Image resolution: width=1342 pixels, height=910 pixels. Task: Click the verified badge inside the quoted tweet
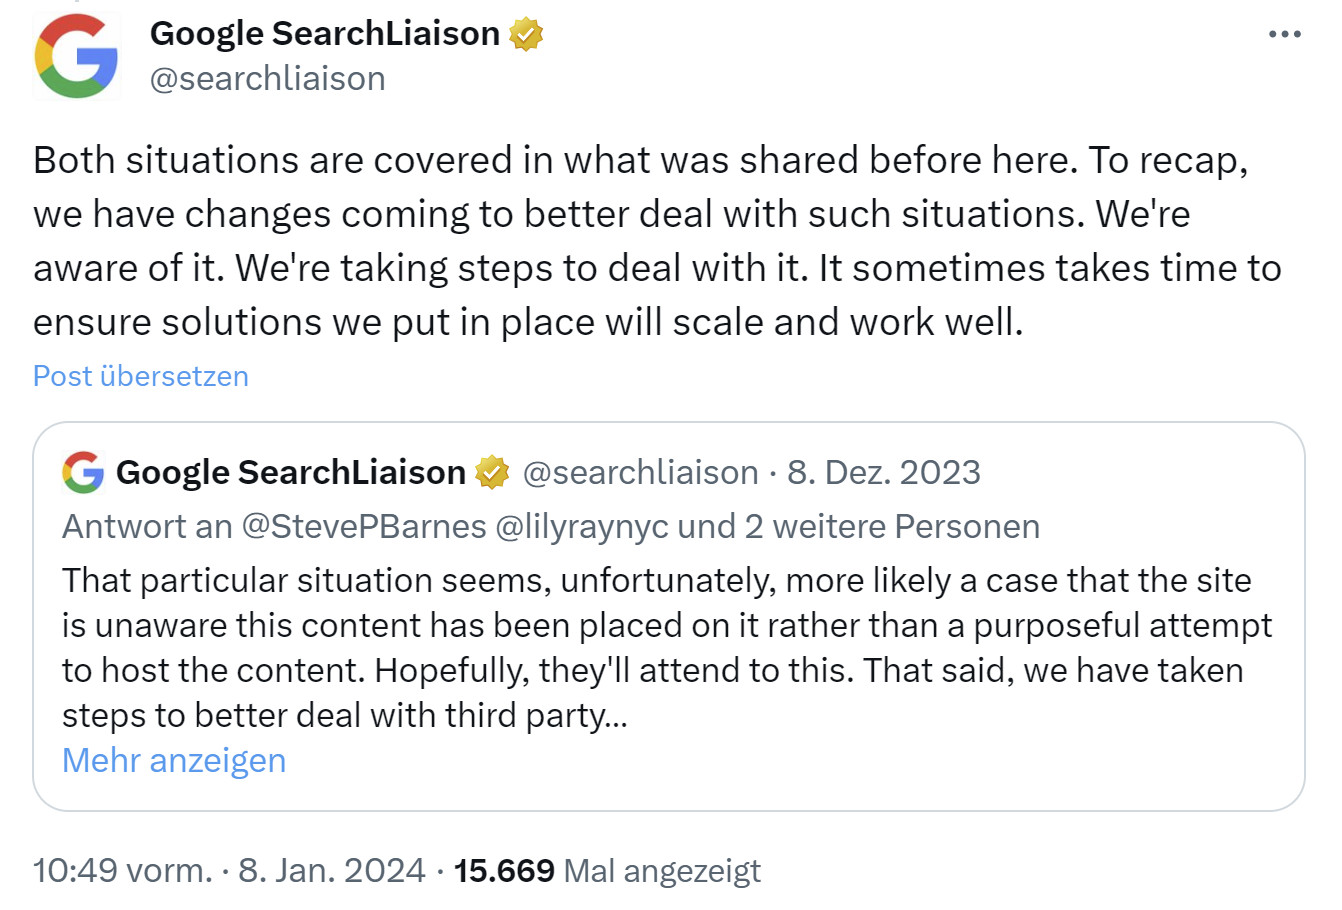[492, 471]
